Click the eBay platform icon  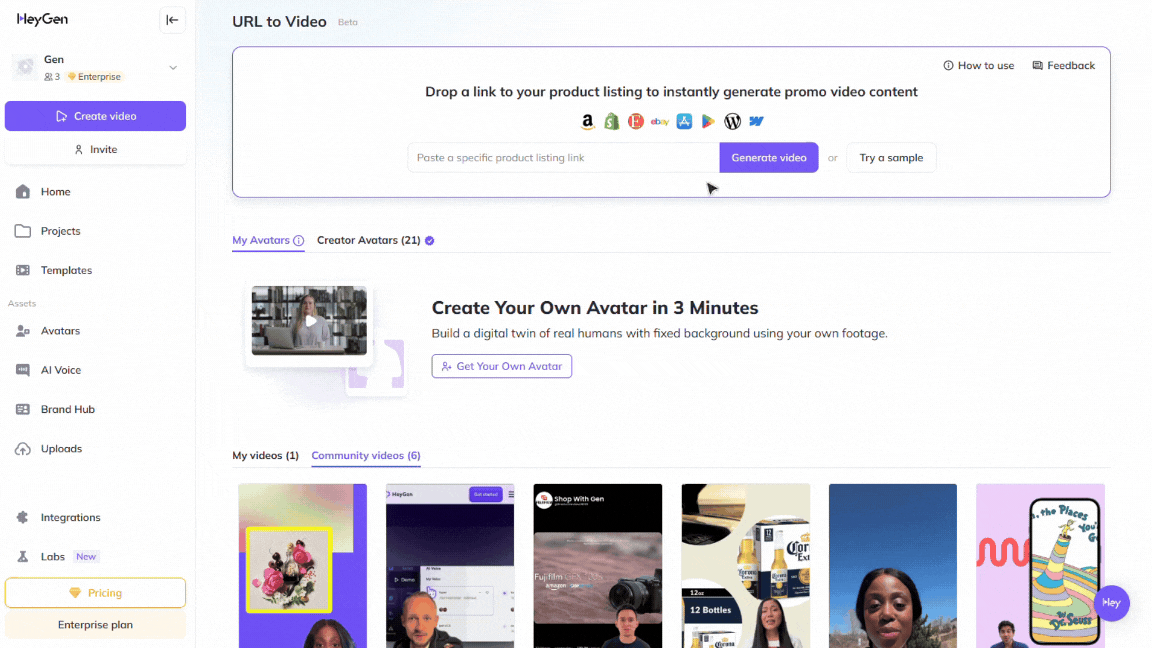click(660, 121)
